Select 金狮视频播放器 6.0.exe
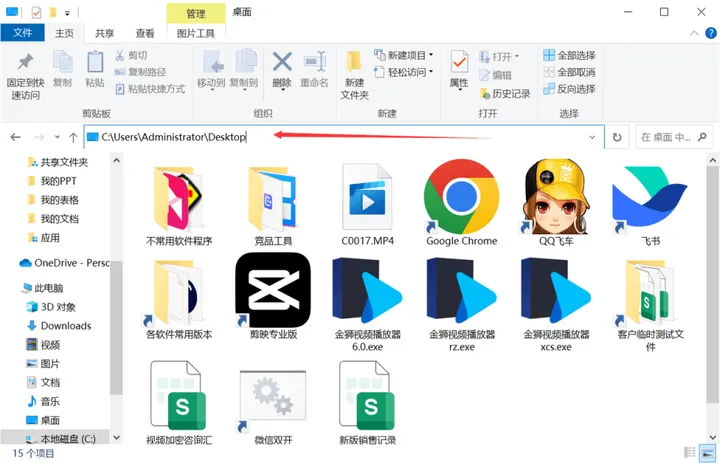This screenshot has width=720, height=463. [367, 304]
